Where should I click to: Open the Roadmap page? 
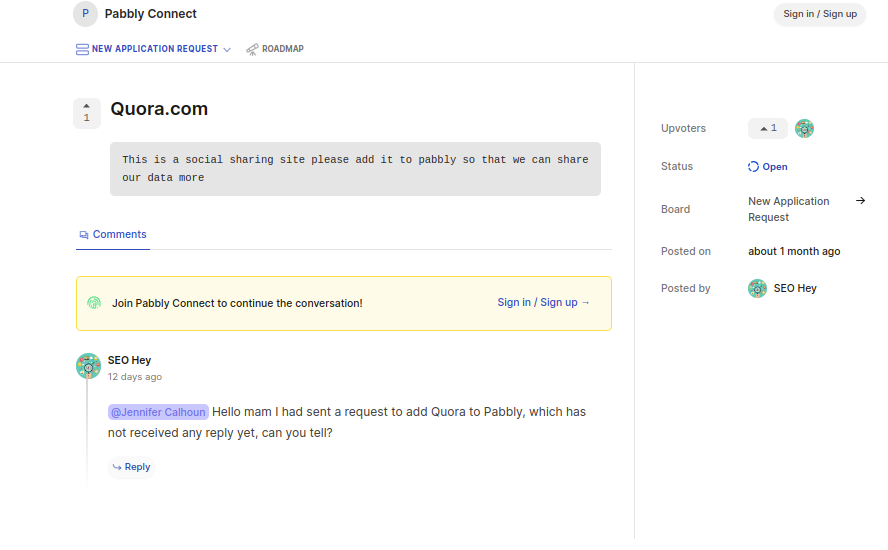pos(275,49)
